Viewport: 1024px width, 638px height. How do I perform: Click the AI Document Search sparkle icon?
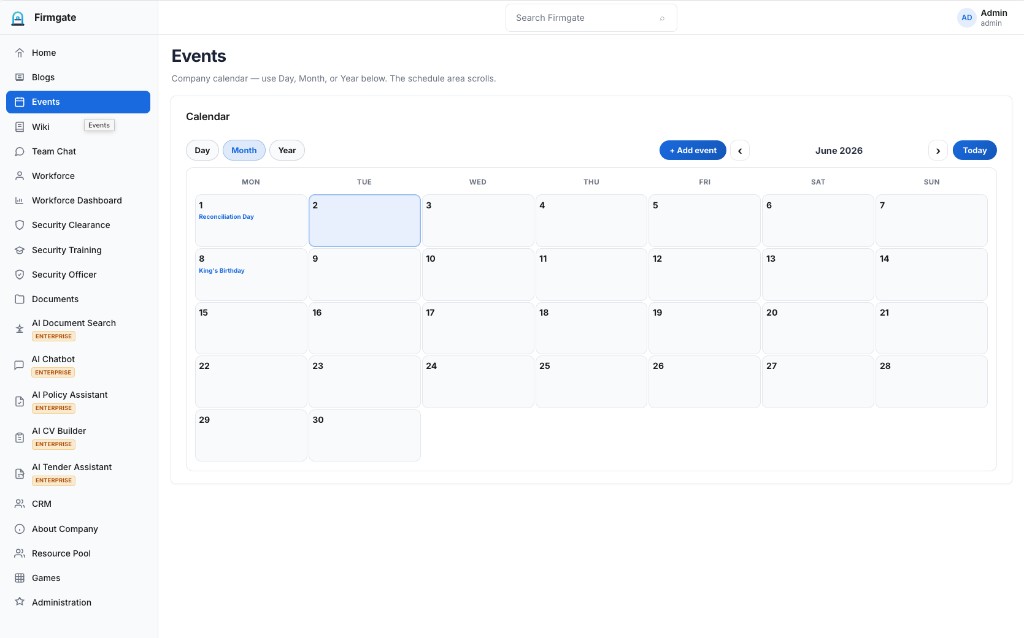20,329
